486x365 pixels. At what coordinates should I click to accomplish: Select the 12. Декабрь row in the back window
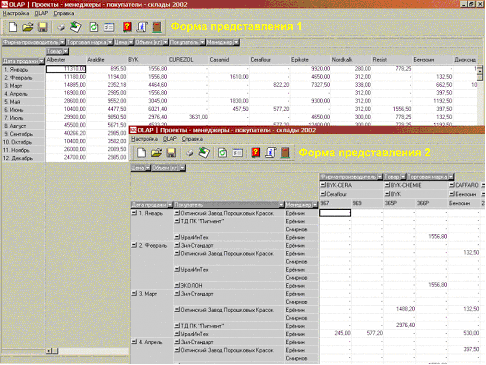coord(23,158)
